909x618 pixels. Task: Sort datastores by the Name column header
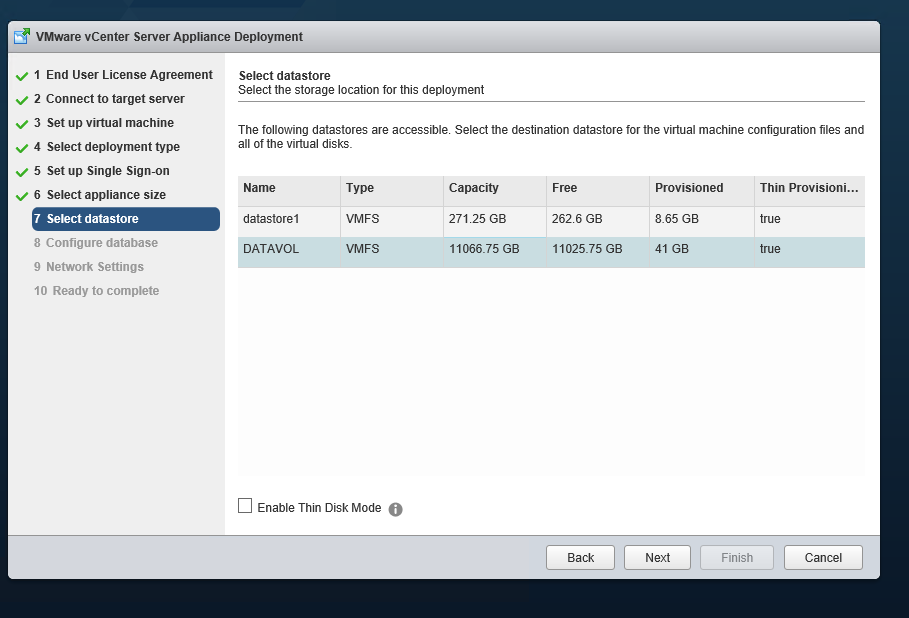point(288,189)
